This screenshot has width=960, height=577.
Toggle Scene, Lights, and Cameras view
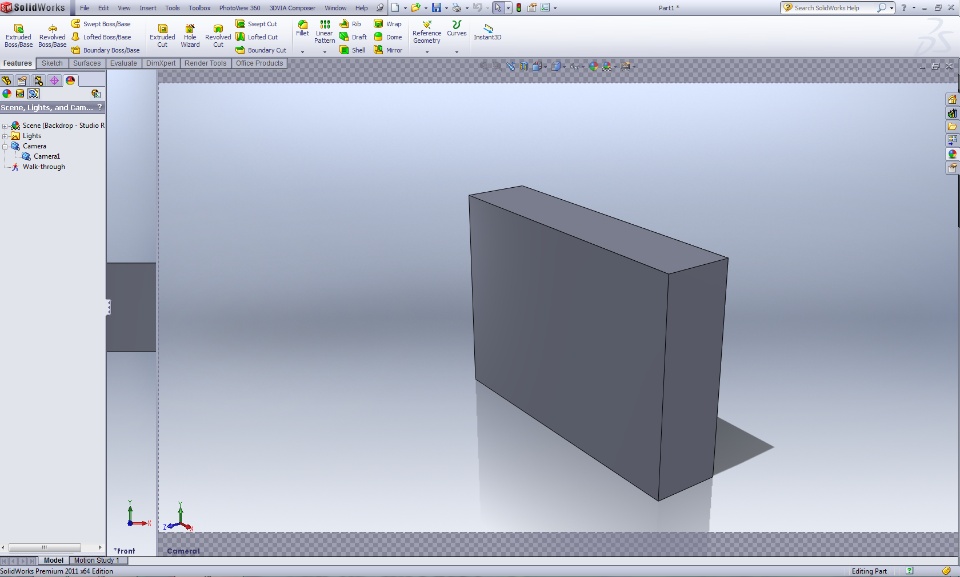34,94
